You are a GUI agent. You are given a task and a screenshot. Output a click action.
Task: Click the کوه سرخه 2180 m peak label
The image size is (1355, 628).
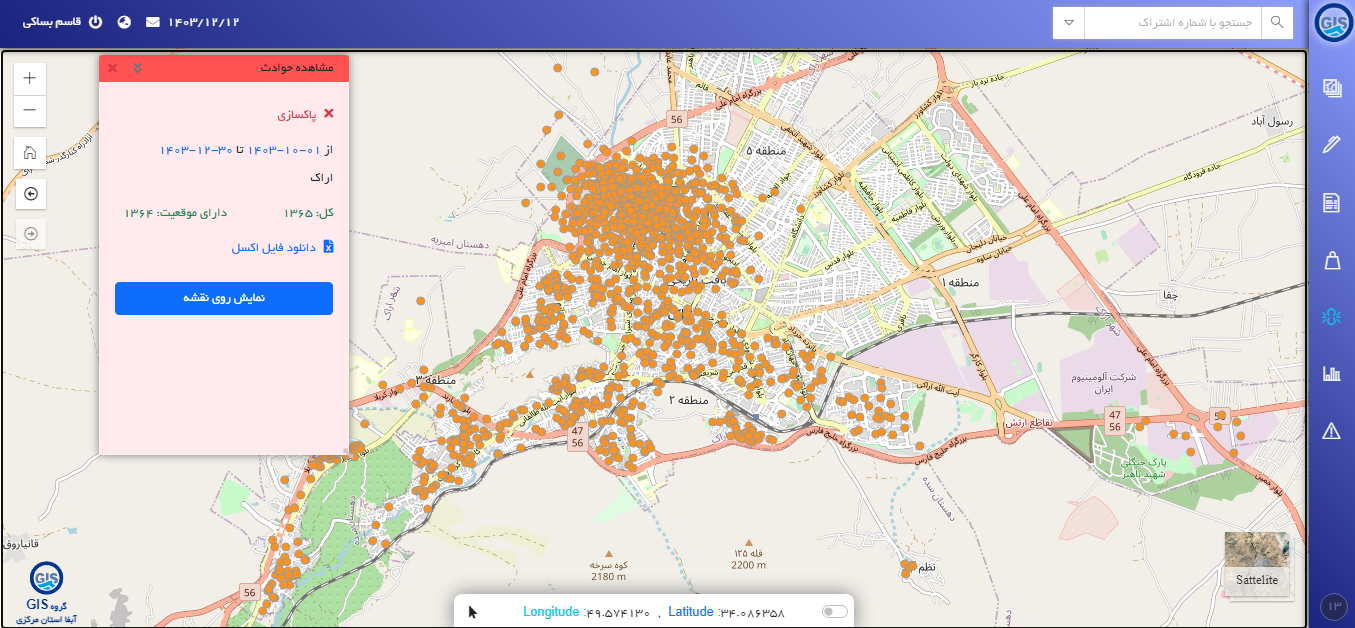click(x=609, y=570)
